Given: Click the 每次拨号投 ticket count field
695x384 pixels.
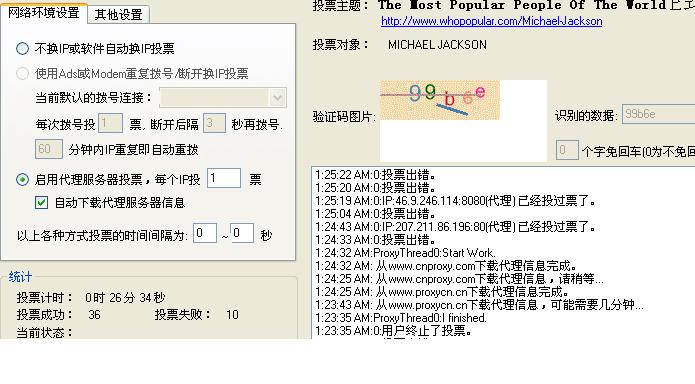Looking at the screenshot, I should 110,123.
